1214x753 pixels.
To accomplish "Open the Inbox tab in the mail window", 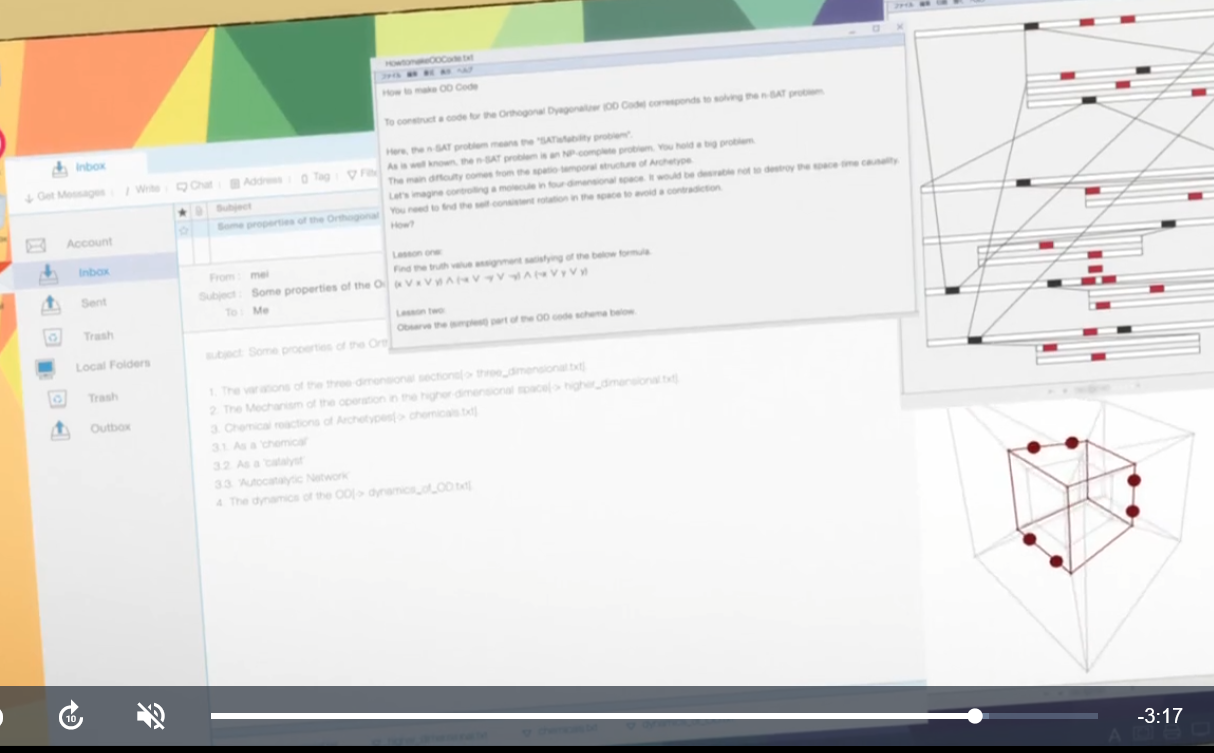I will tap(80, 167).
